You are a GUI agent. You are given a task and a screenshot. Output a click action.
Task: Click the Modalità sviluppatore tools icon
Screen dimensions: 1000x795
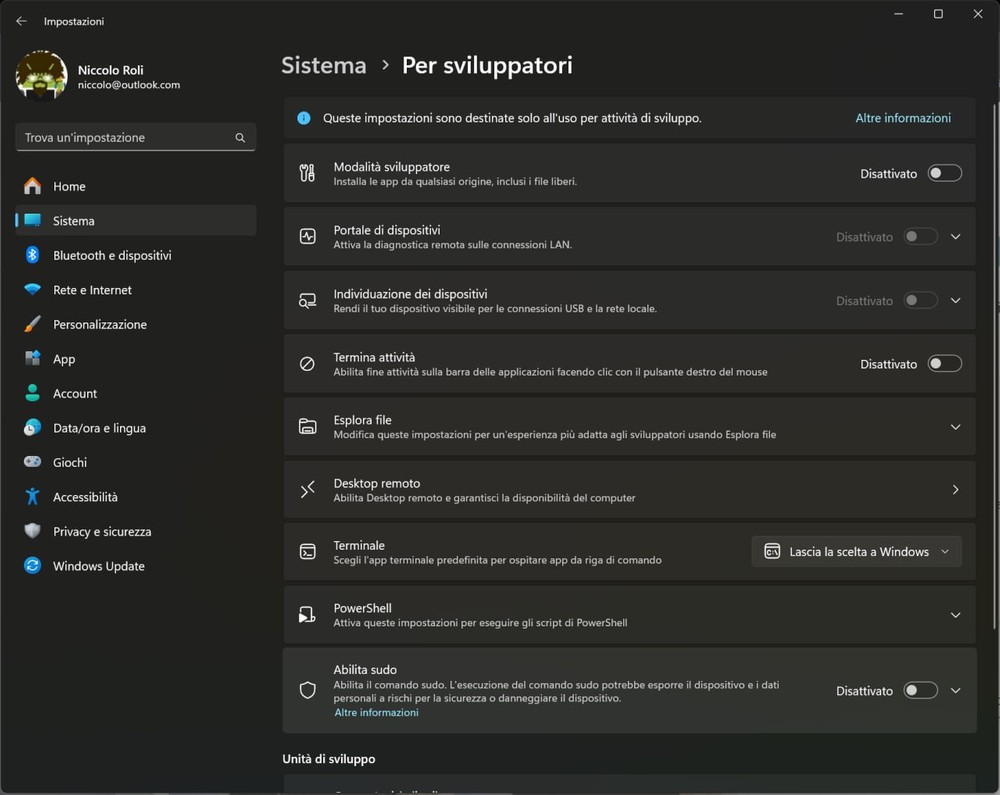tap(307, 173)
